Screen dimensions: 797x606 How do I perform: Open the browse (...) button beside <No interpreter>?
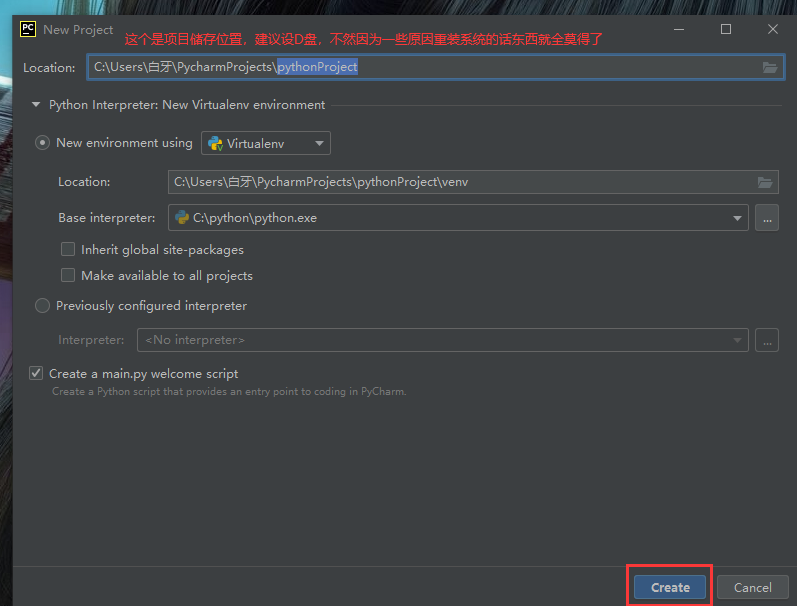(767, 340)
